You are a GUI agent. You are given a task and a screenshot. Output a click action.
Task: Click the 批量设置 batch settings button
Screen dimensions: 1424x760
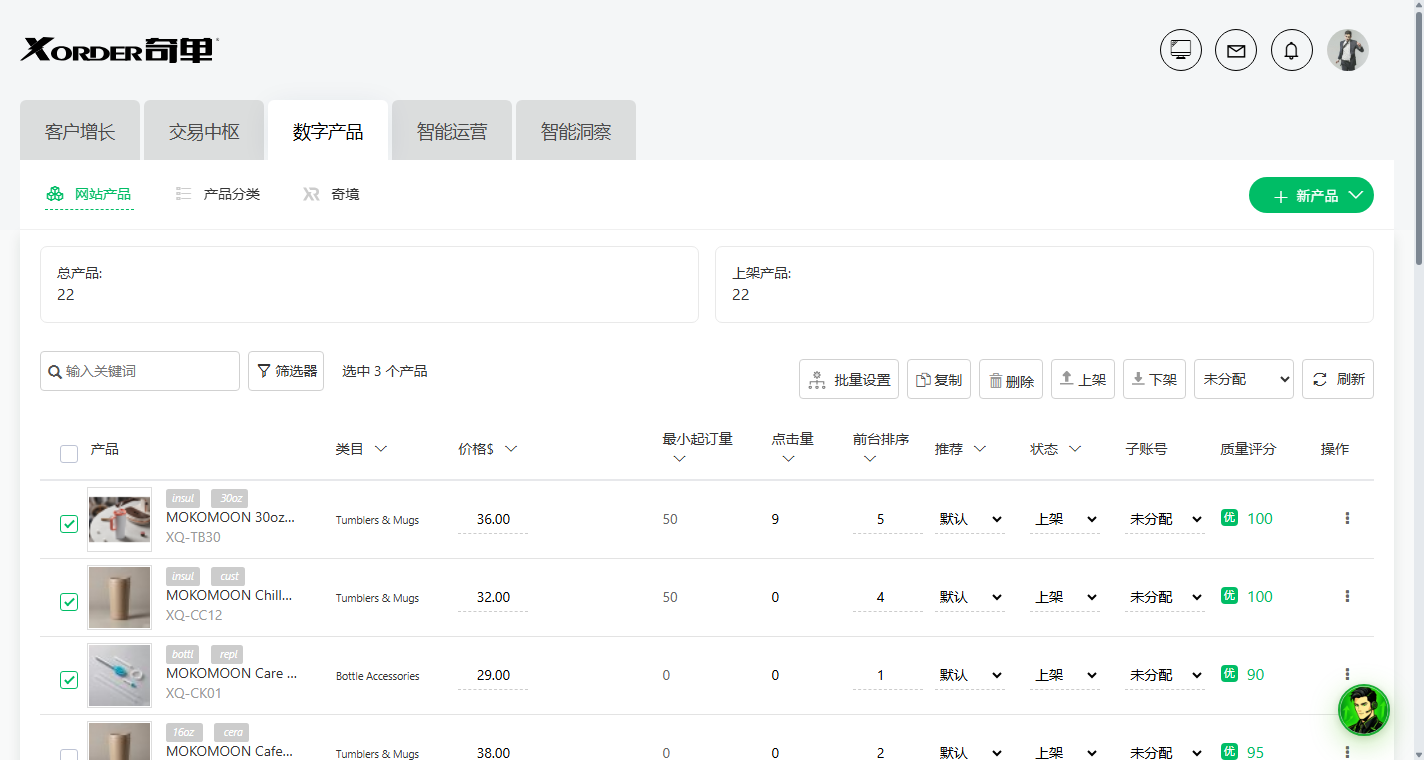[849, 379]
